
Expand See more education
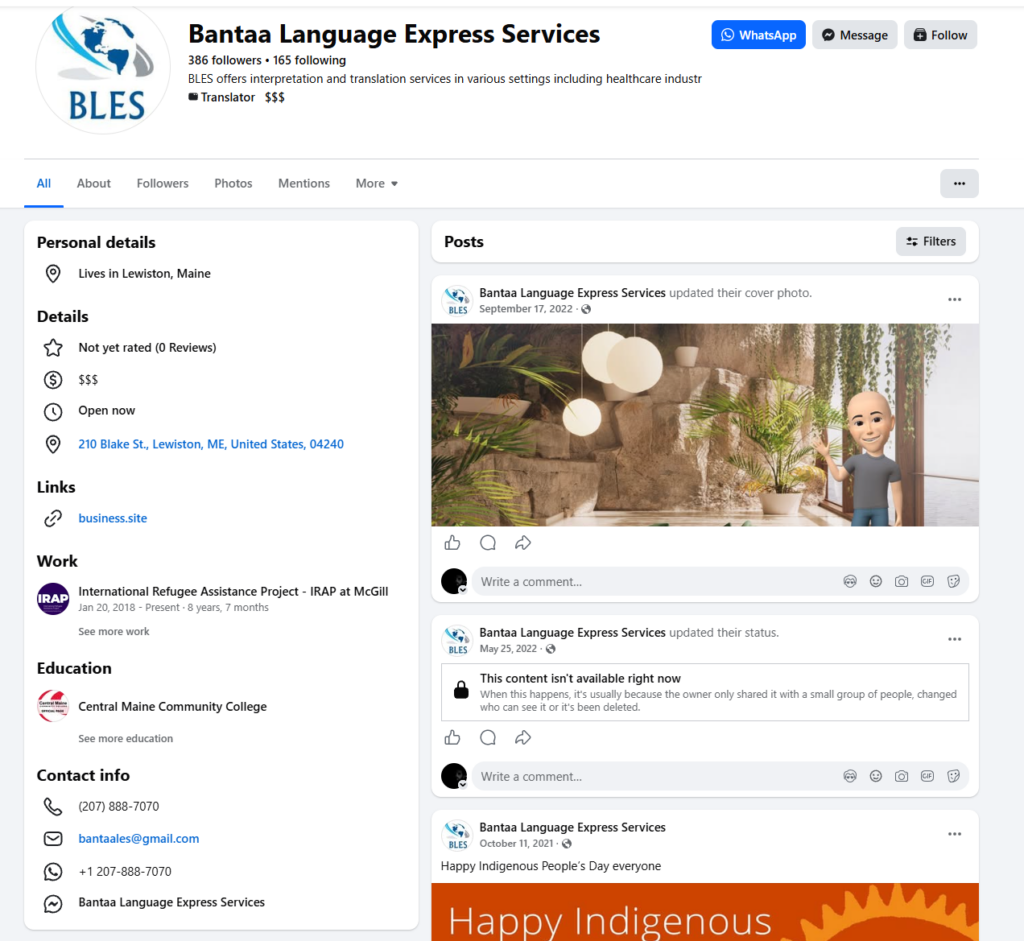125,739
